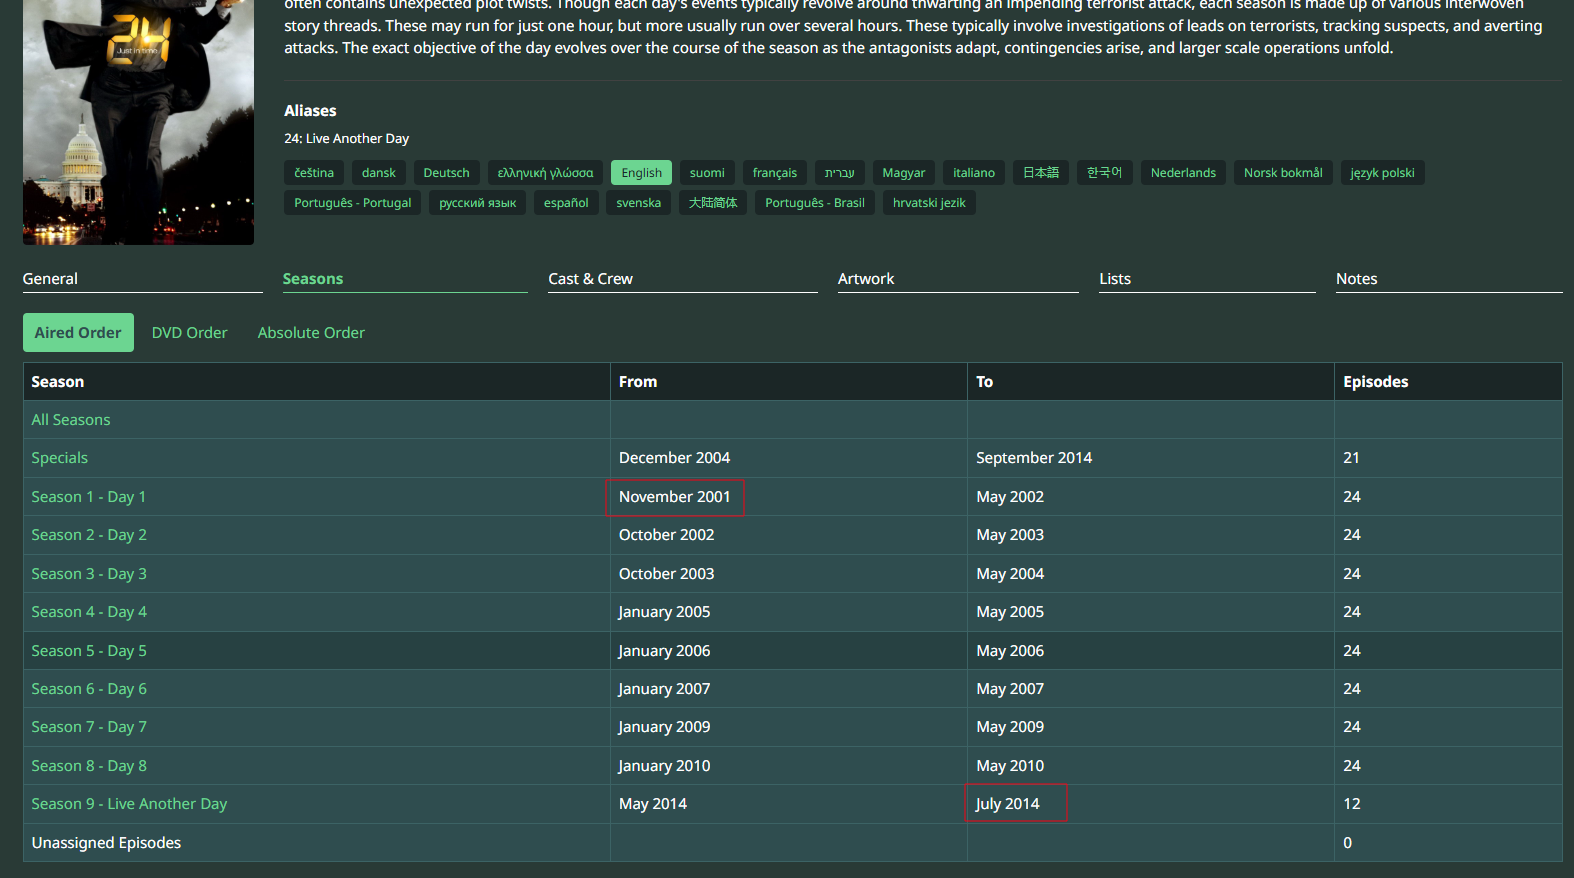1574x878 pixels.
Task: Open the Season 1 - Day 1 link
Action: (x=88, y=497)
